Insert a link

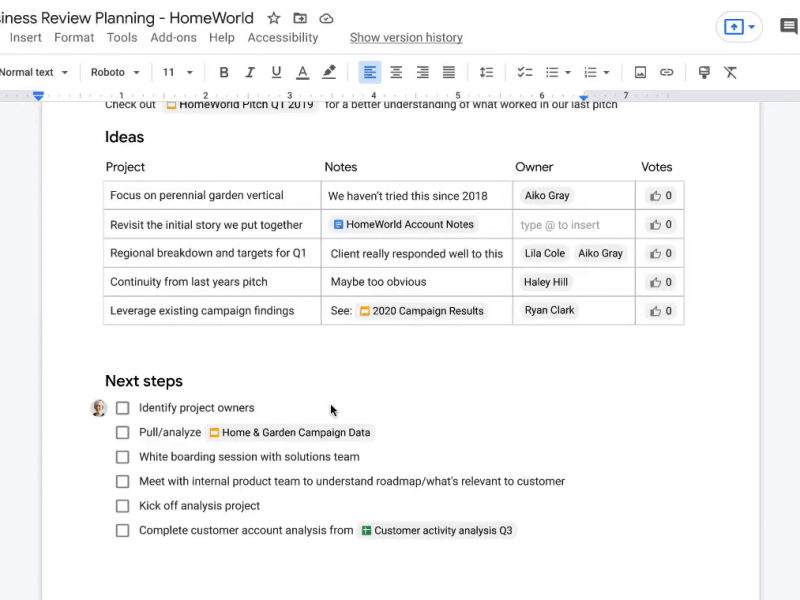pyautogui.click(x=666, y=72)
